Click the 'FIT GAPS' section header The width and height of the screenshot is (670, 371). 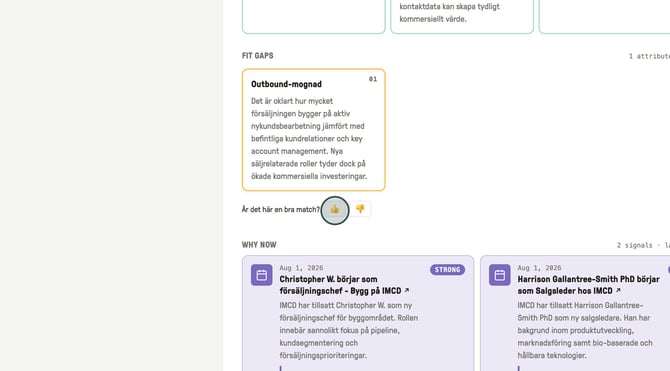[258, 56]
